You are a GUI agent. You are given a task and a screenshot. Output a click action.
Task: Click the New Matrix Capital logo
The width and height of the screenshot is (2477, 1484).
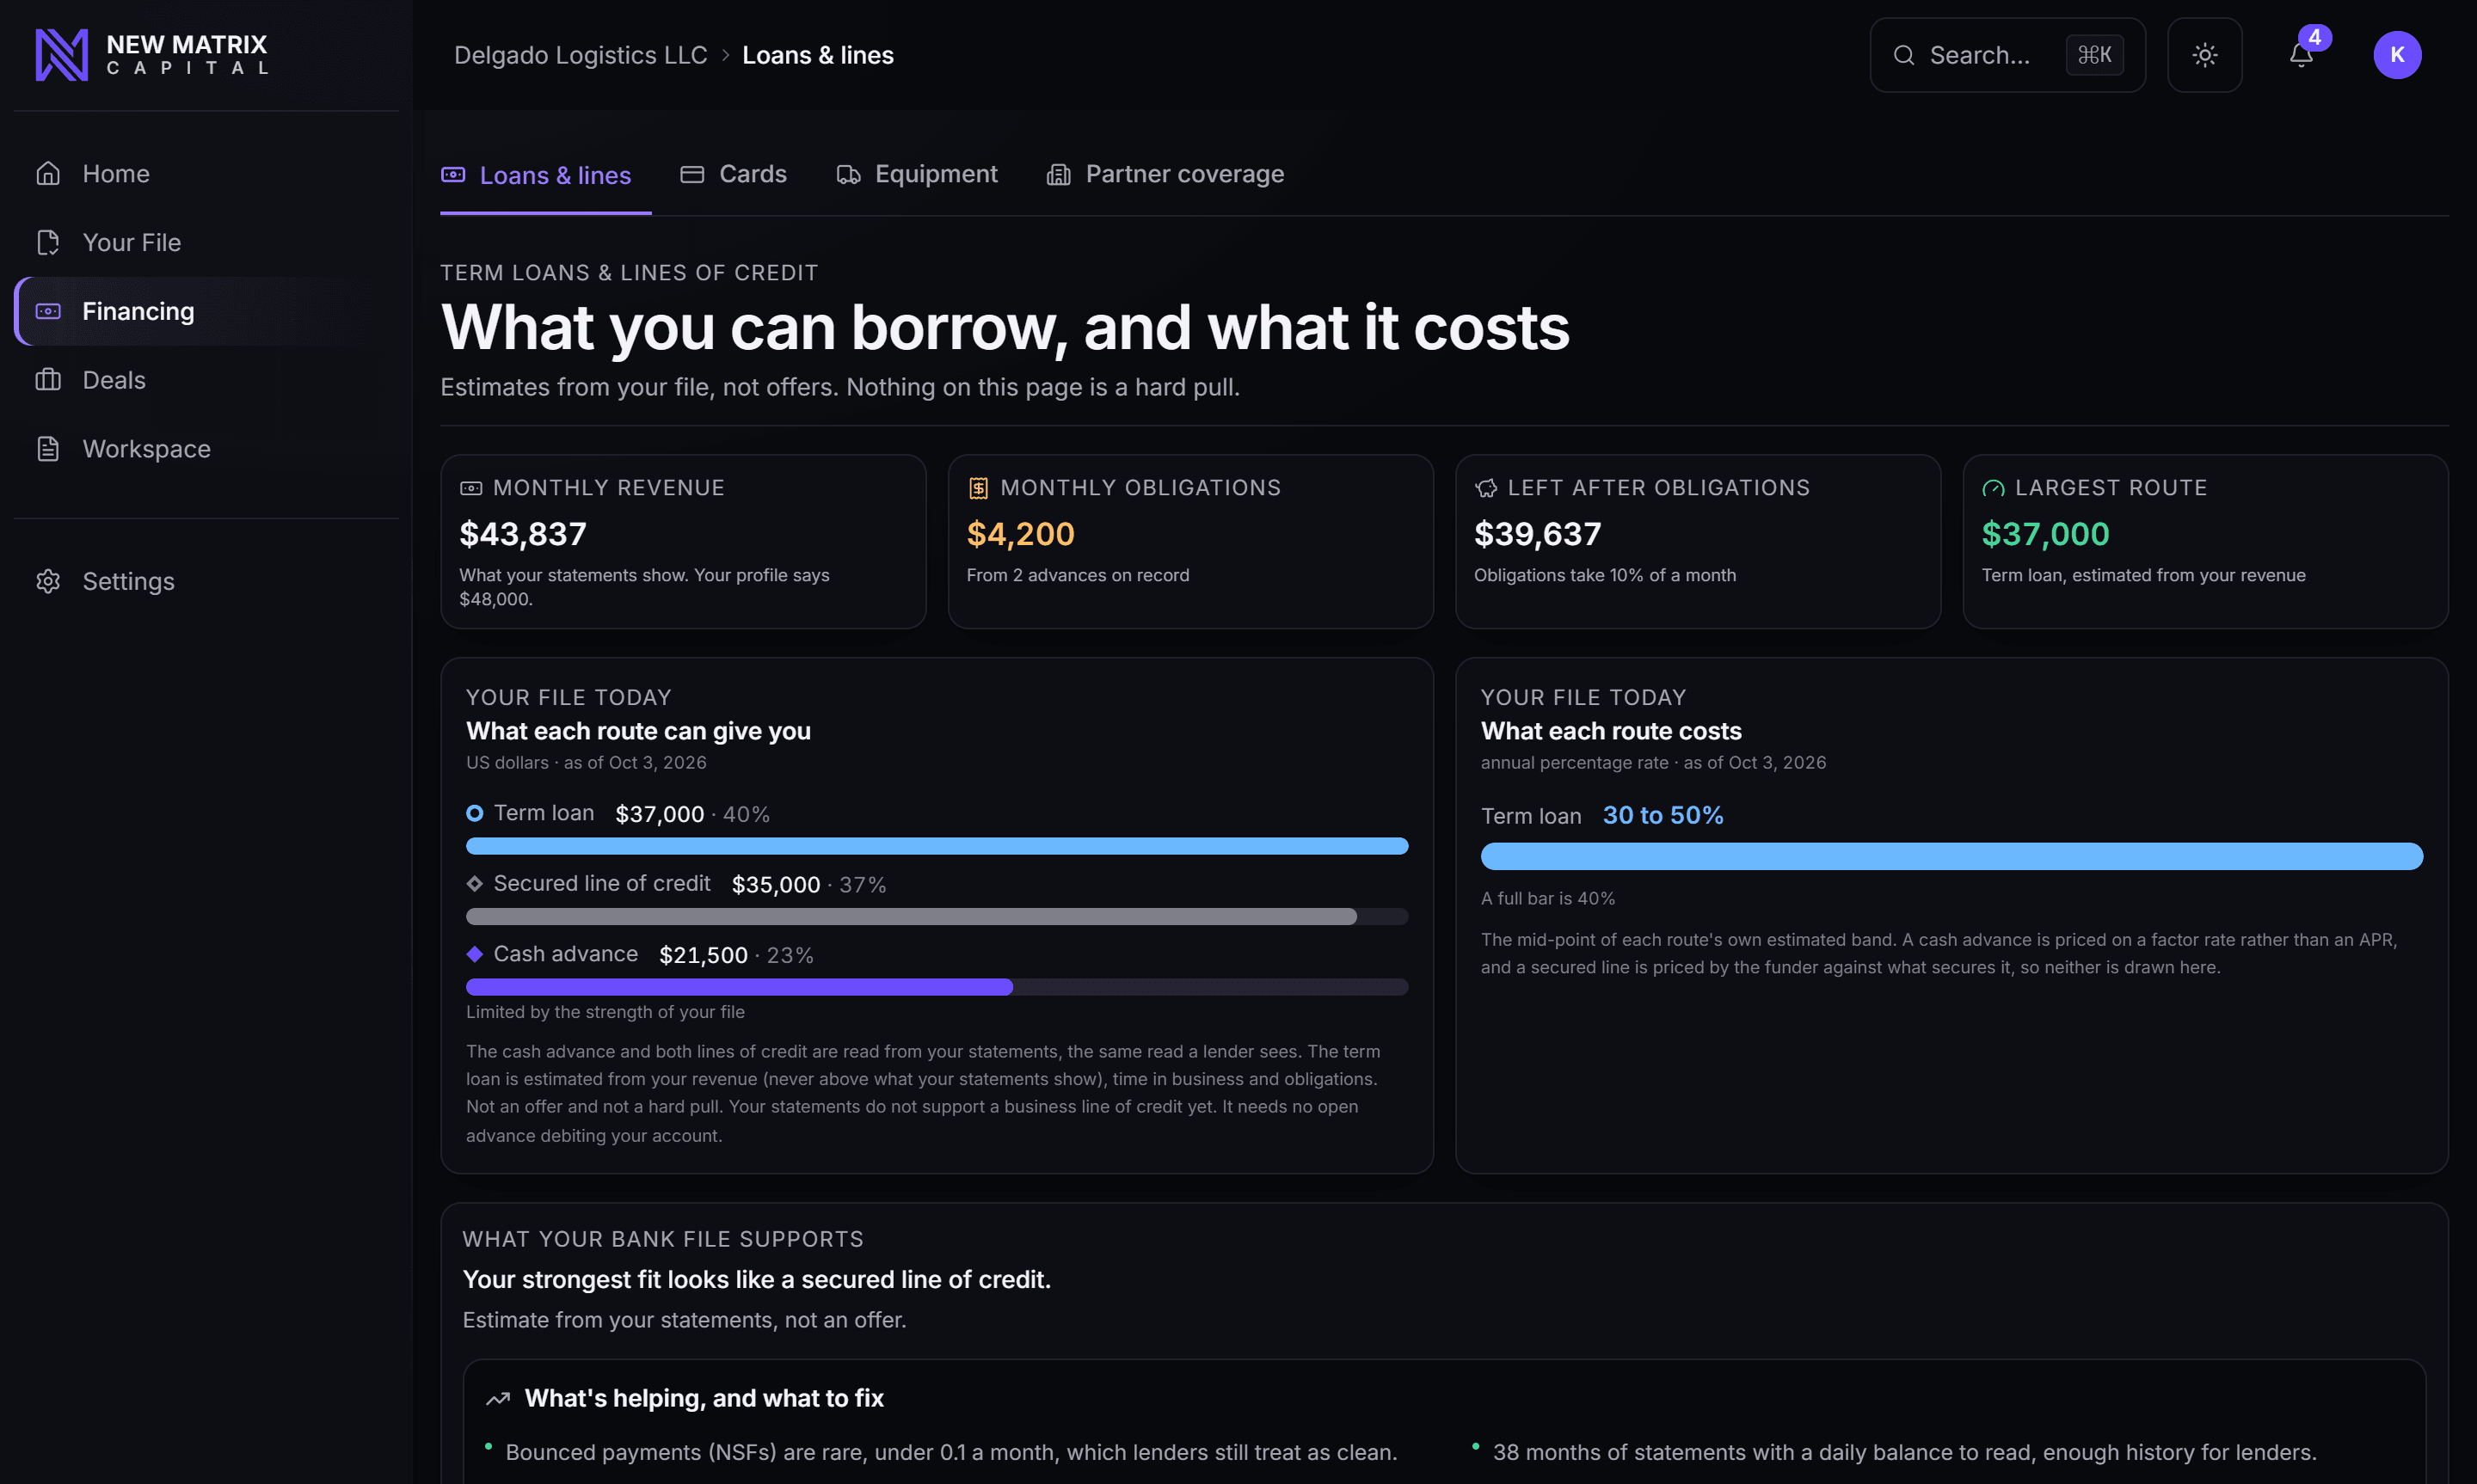(x=152, y=55)
